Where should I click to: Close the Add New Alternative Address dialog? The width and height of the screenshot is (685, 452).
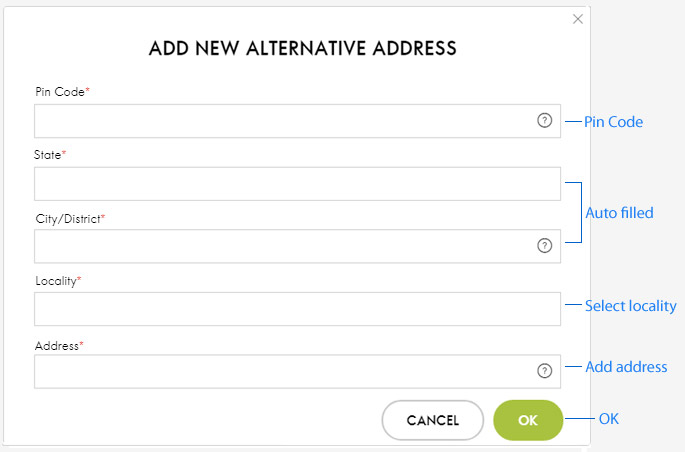point(578,19)
